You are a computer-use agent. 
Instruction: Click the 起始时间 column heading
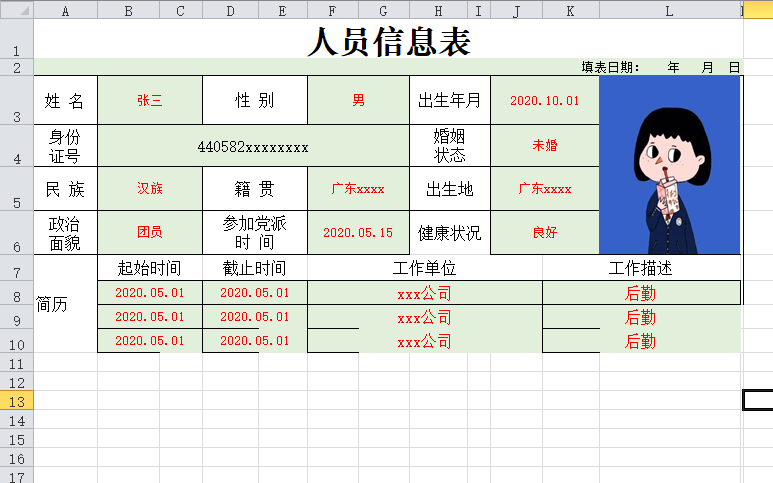point(150,268)
